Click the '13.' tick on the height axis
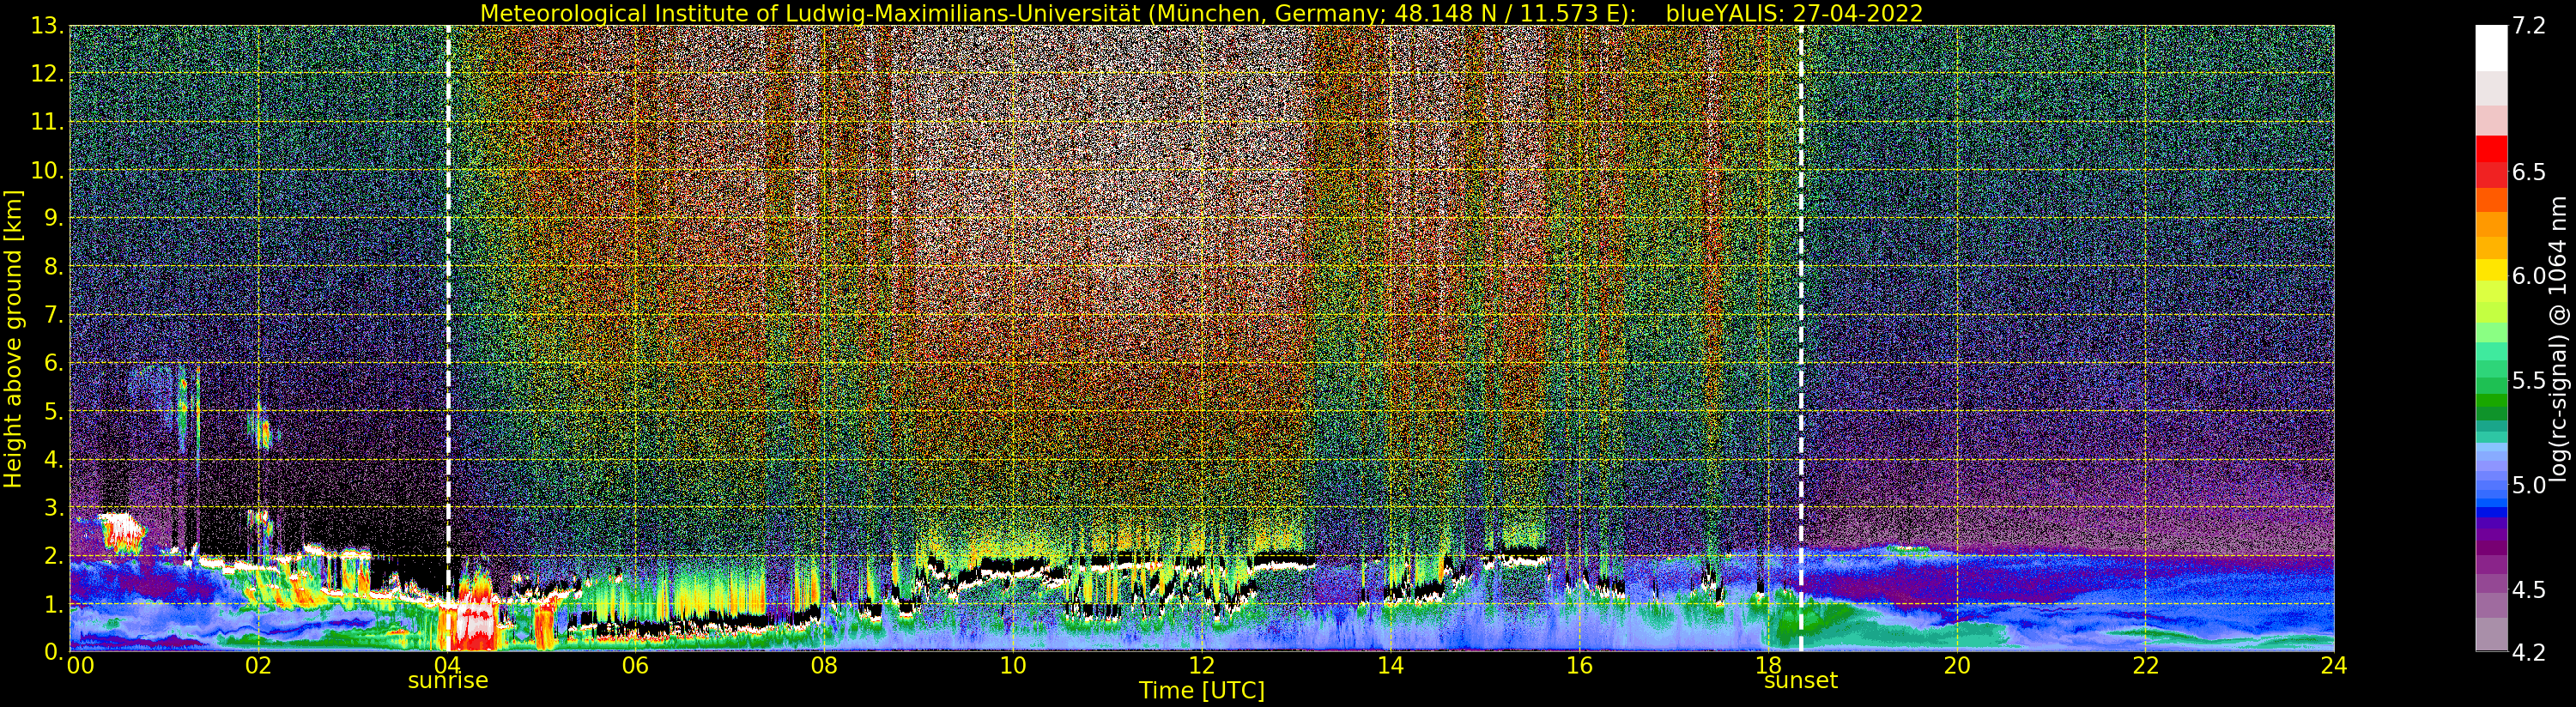This screenshot has height=707, width=2576. (48, 26)
